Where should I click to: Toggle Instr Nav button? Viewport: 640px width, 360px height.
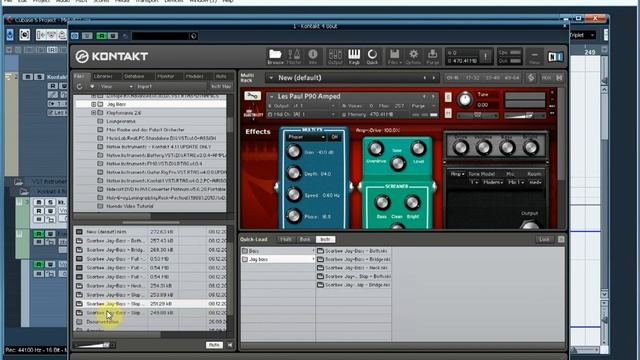coord(221,87)
